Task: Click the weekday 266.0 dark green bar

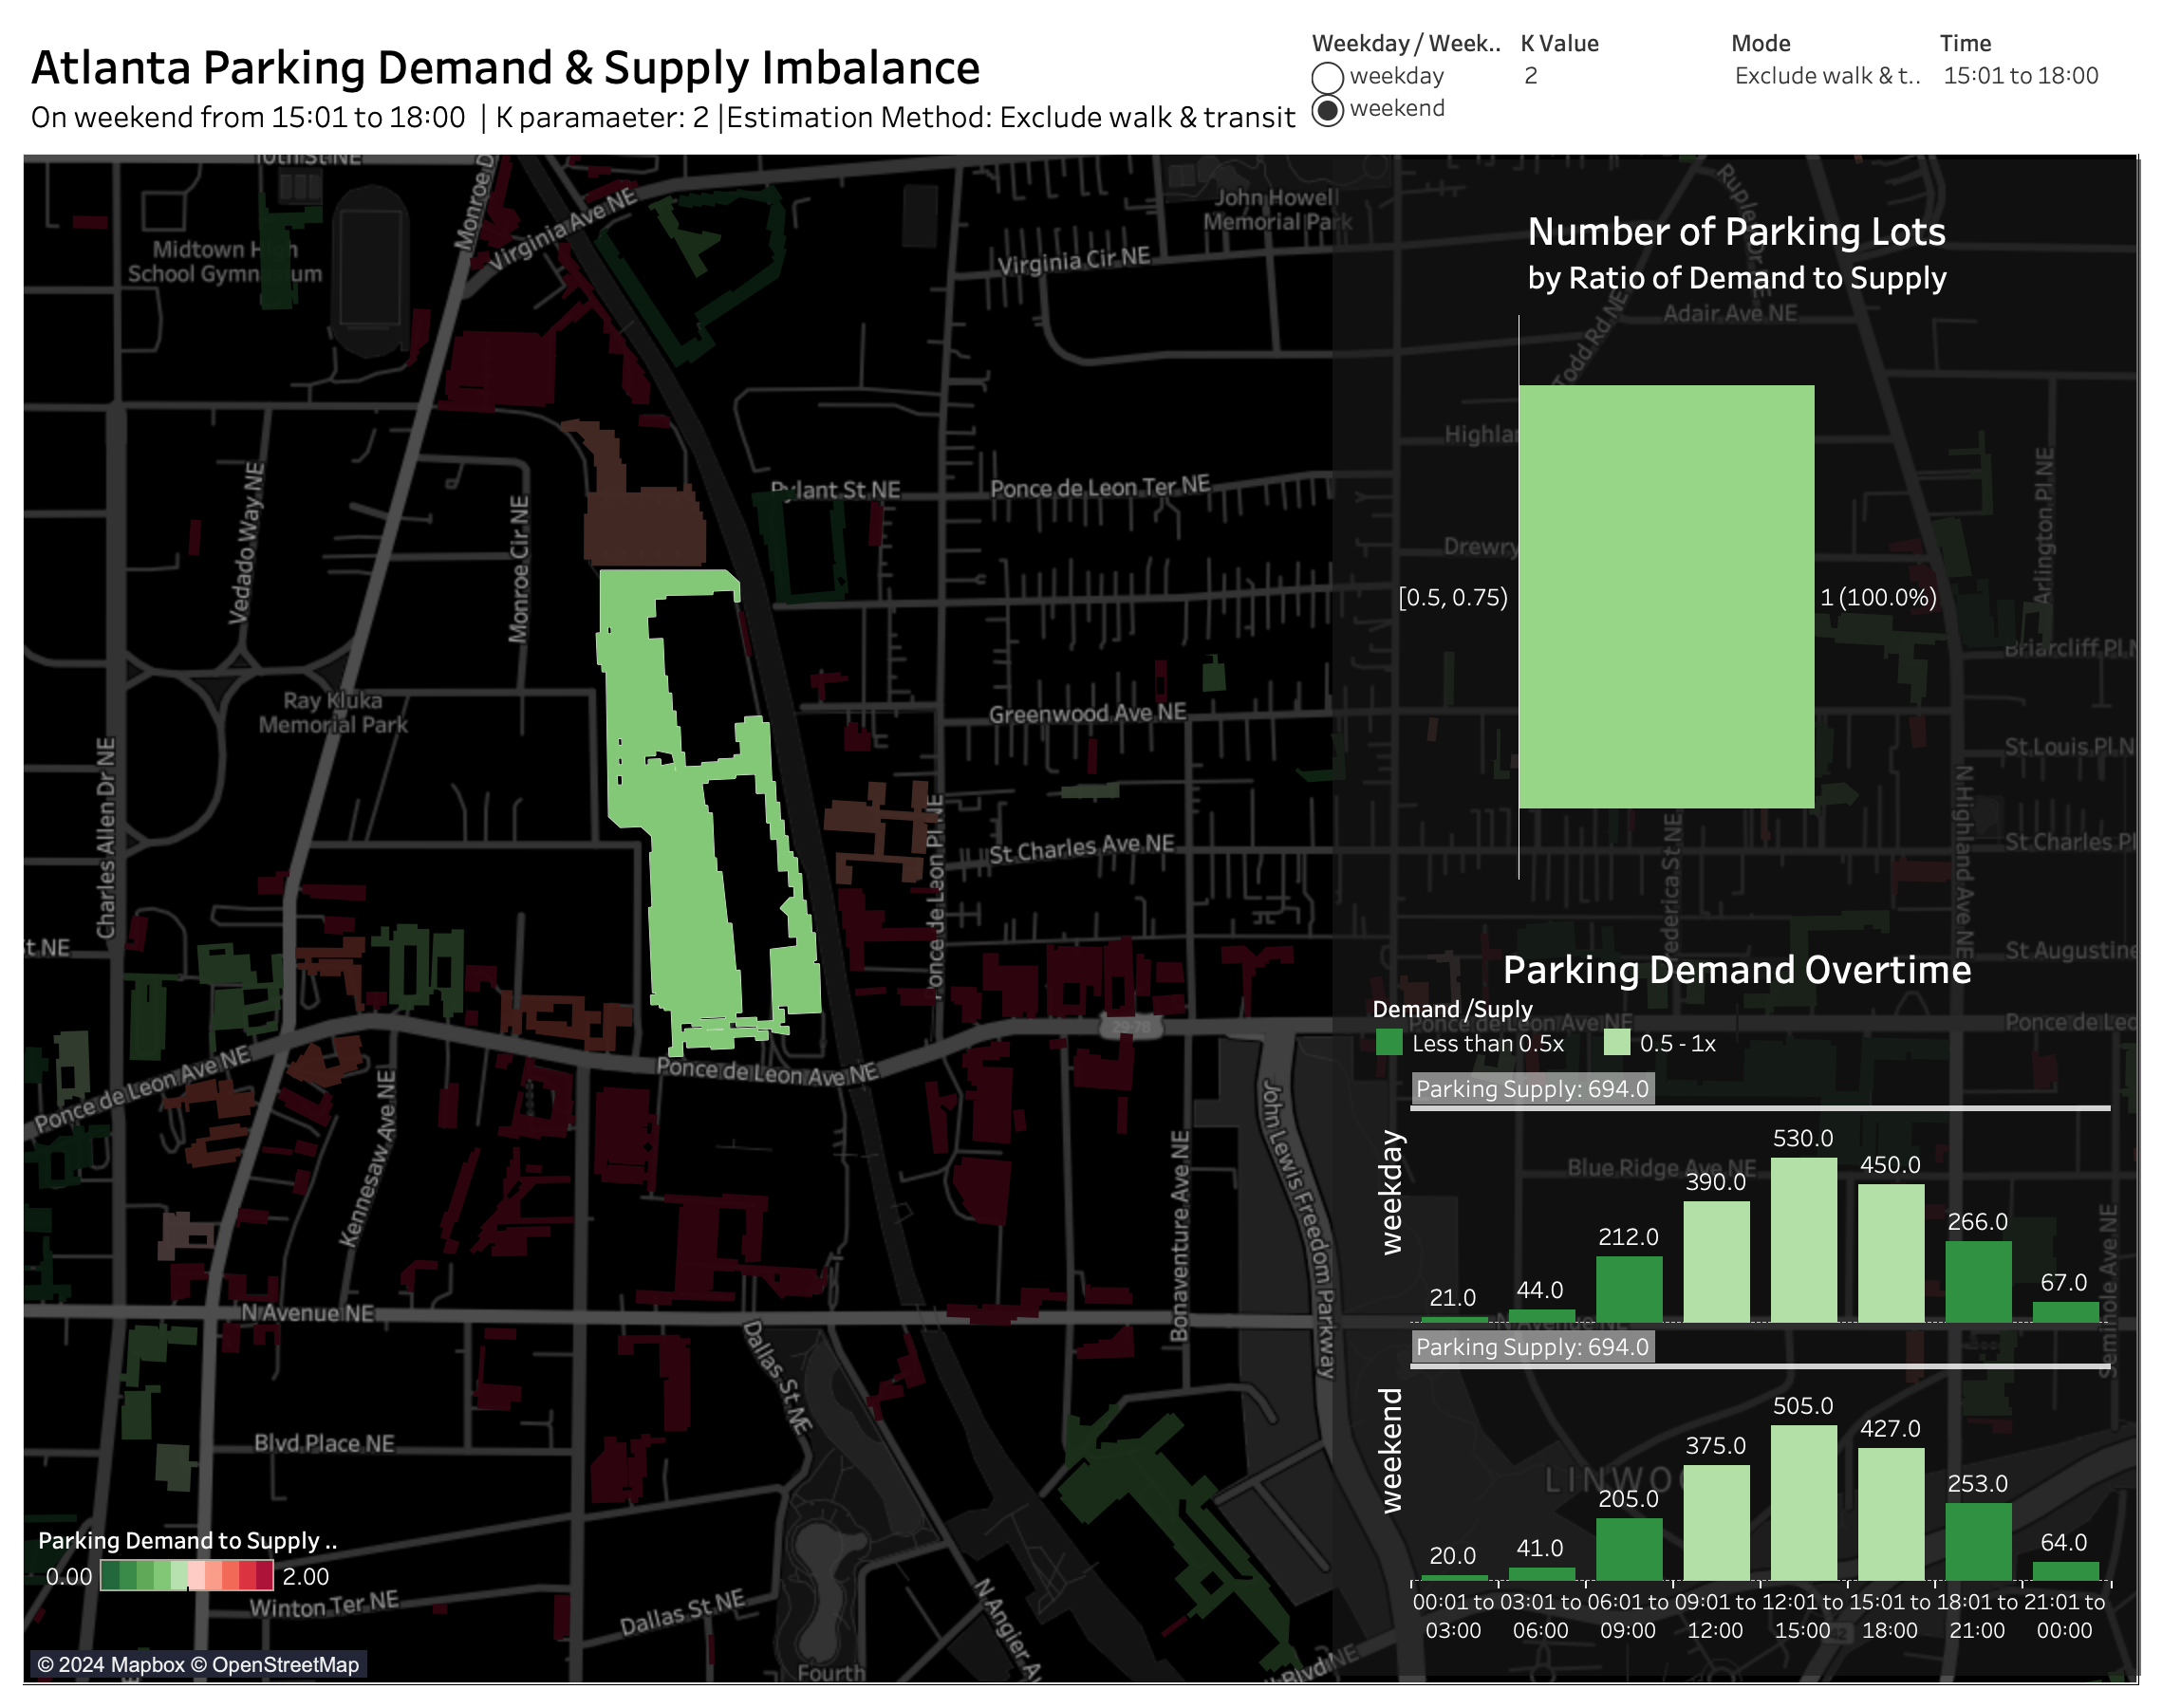Action: [1977, 1282]
